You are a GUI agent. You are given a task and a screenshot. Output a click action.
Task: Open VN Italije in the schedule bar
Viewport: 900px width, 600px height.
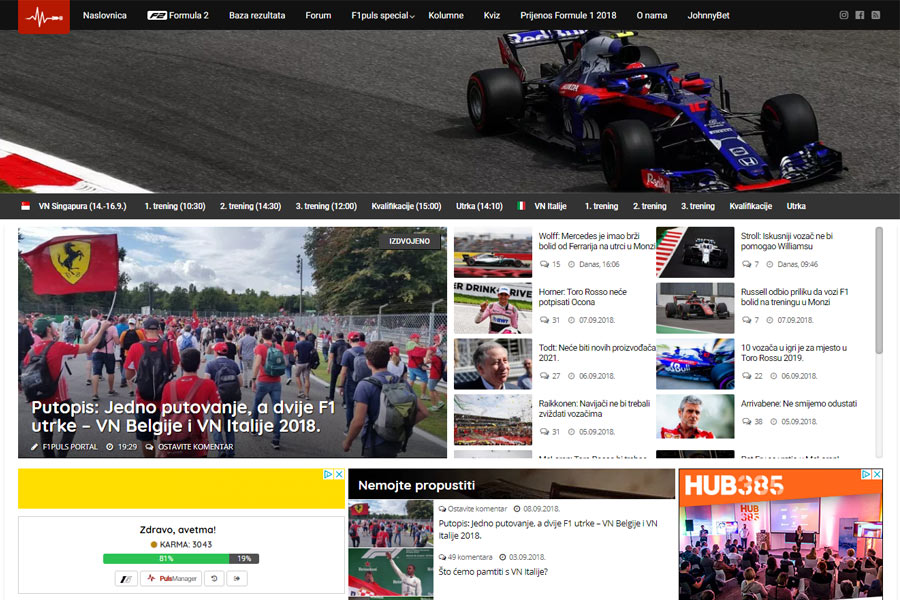pos(550,206)
